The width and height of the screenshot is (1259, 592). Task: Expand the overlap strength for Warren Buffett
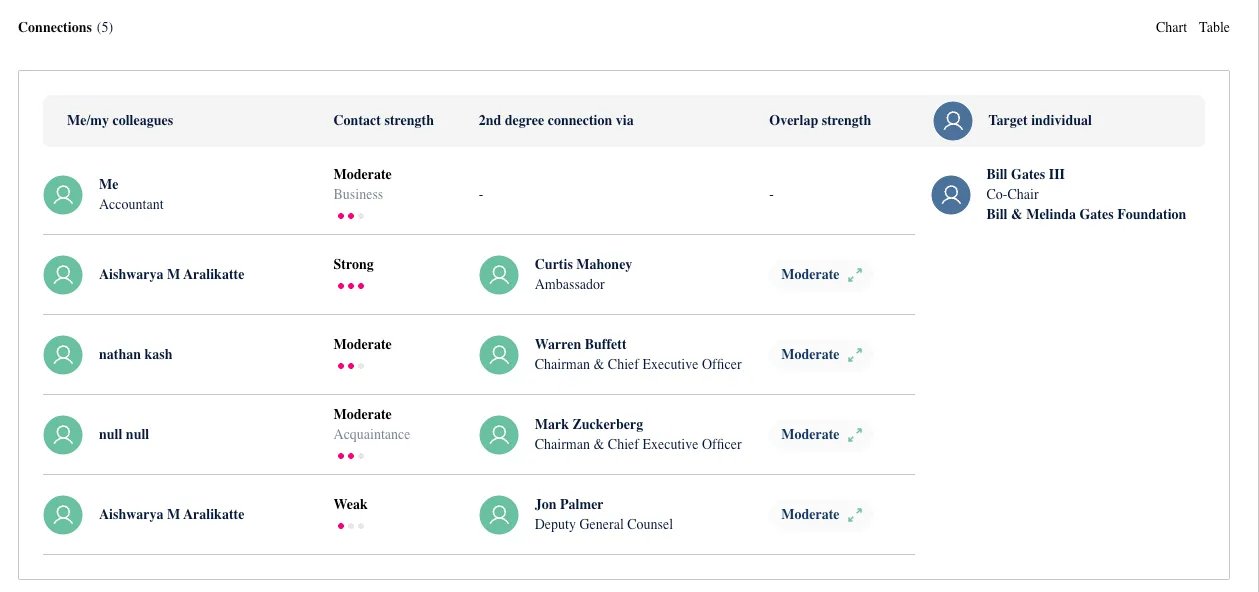tap(855, 355)
